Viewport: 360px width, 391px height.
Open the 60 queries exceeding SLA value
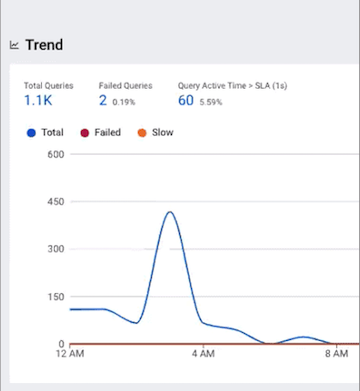click(x=186, y=100)
